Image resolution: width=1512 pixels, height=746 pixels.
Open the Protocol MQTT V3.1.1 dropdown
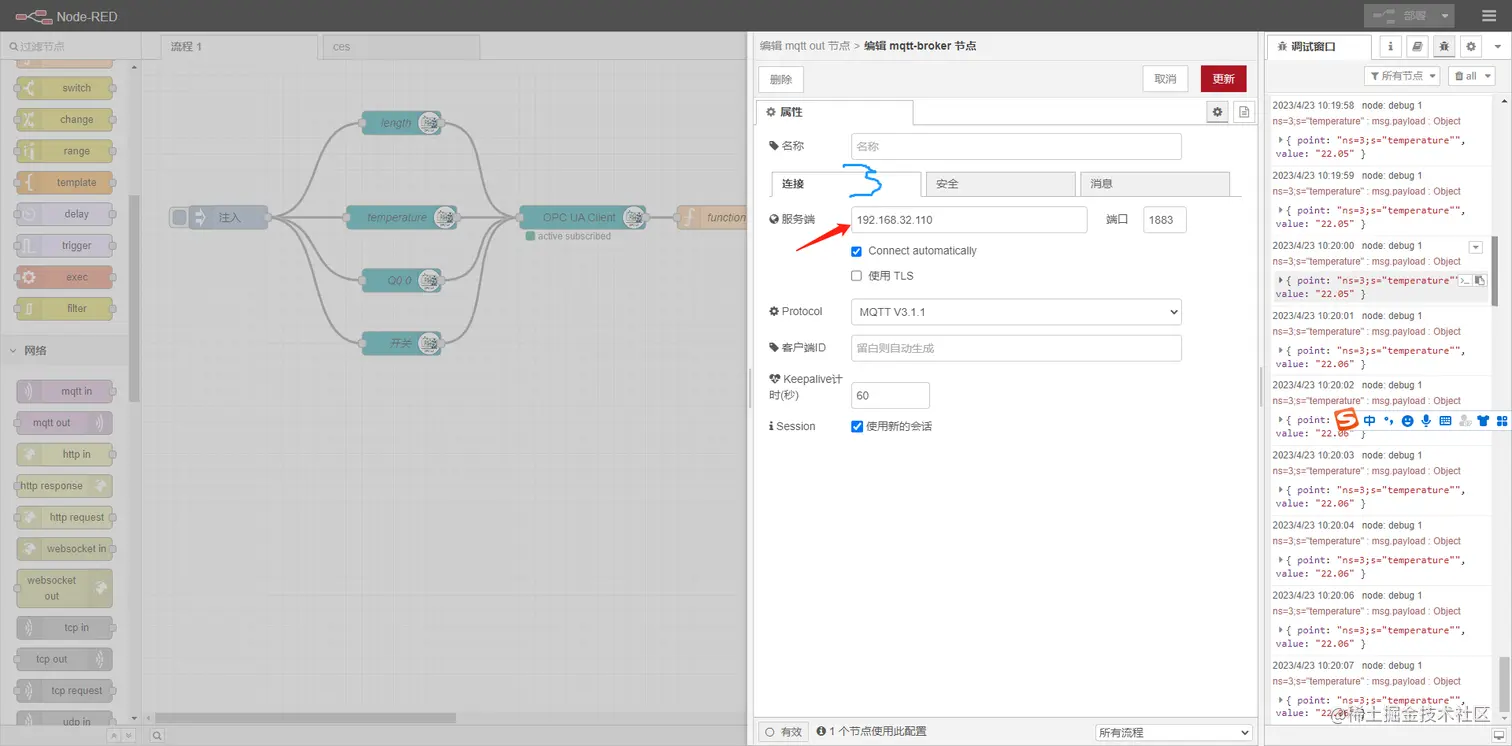point(1016,312)
